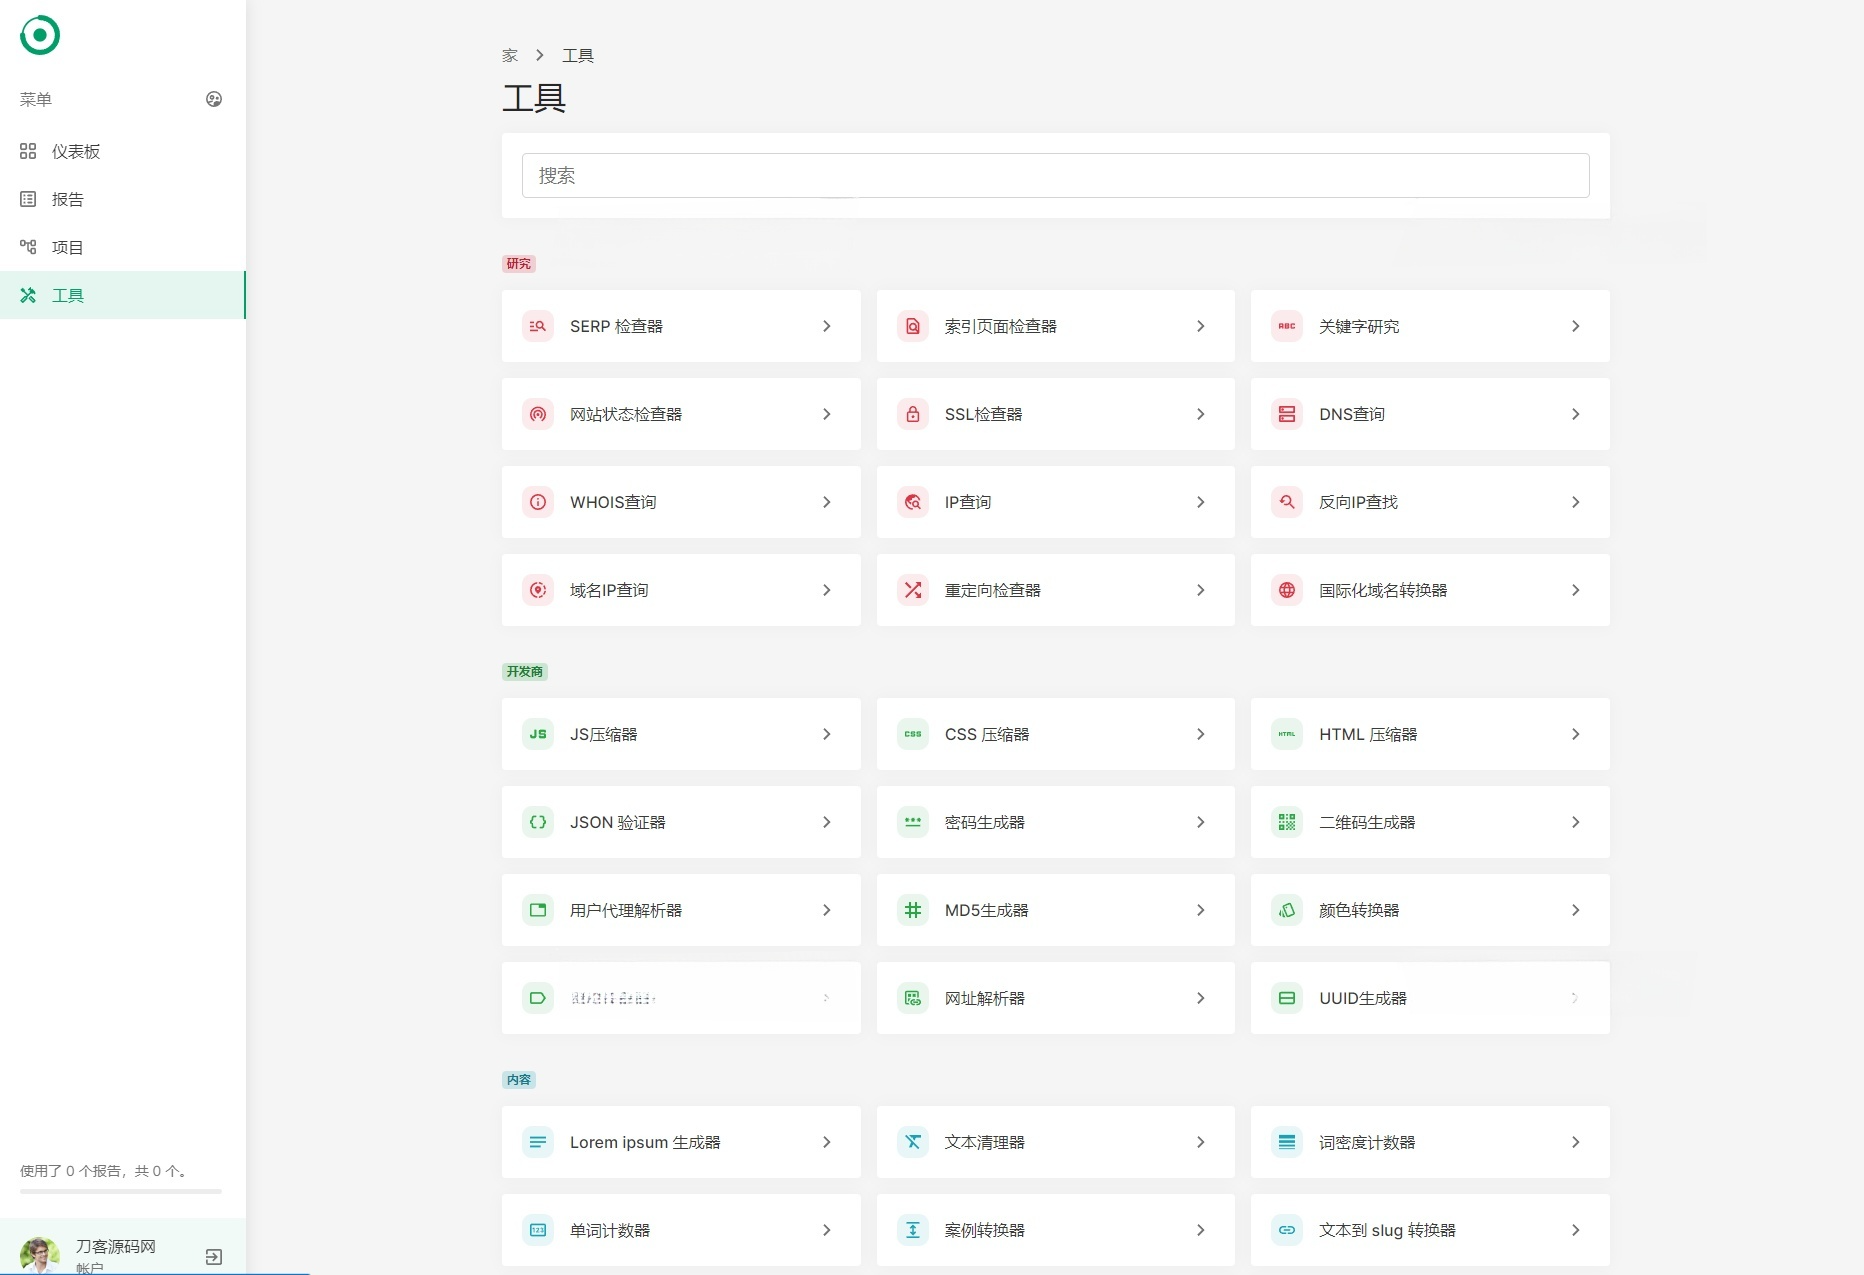
Task: Open the 国际化域名转换器 globe icon
Action: coord(1286,590)
